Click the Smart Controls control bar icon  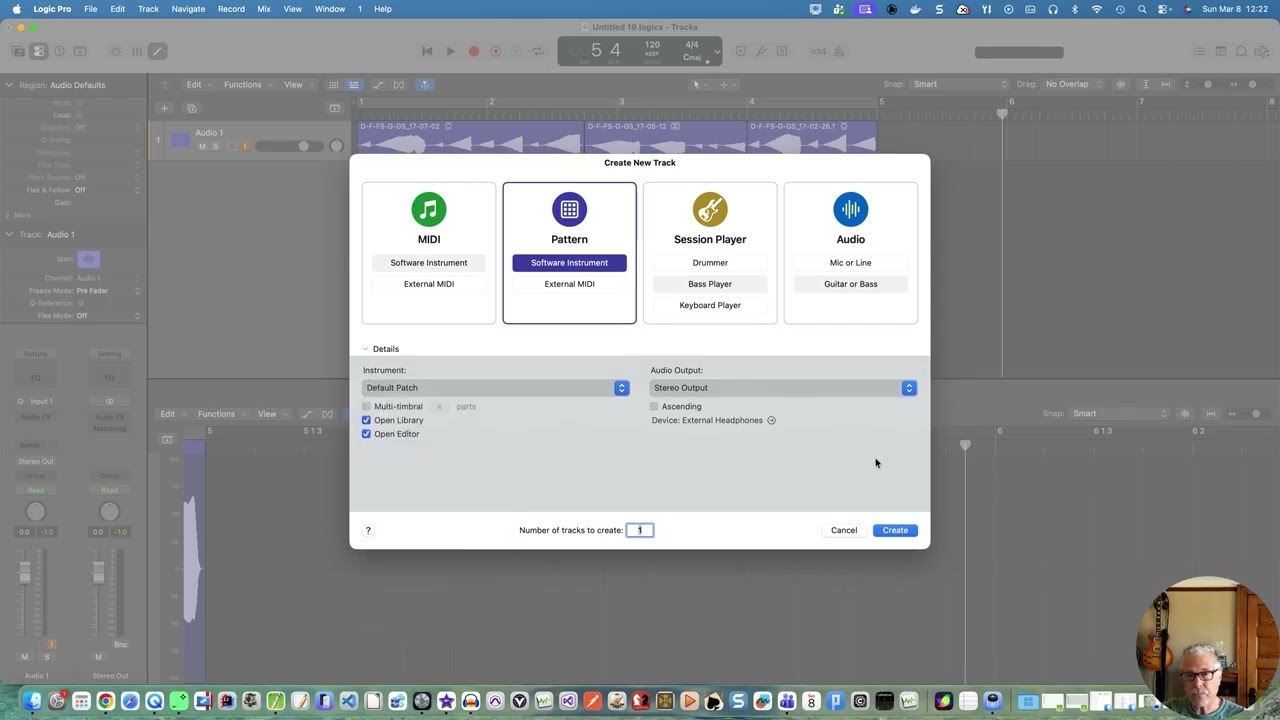pos(116,51)
